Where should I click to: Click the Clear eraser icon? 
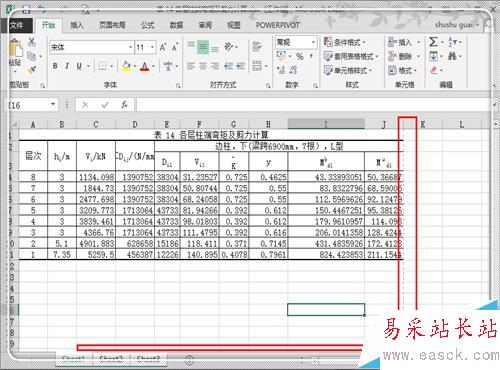click(433, 70)
